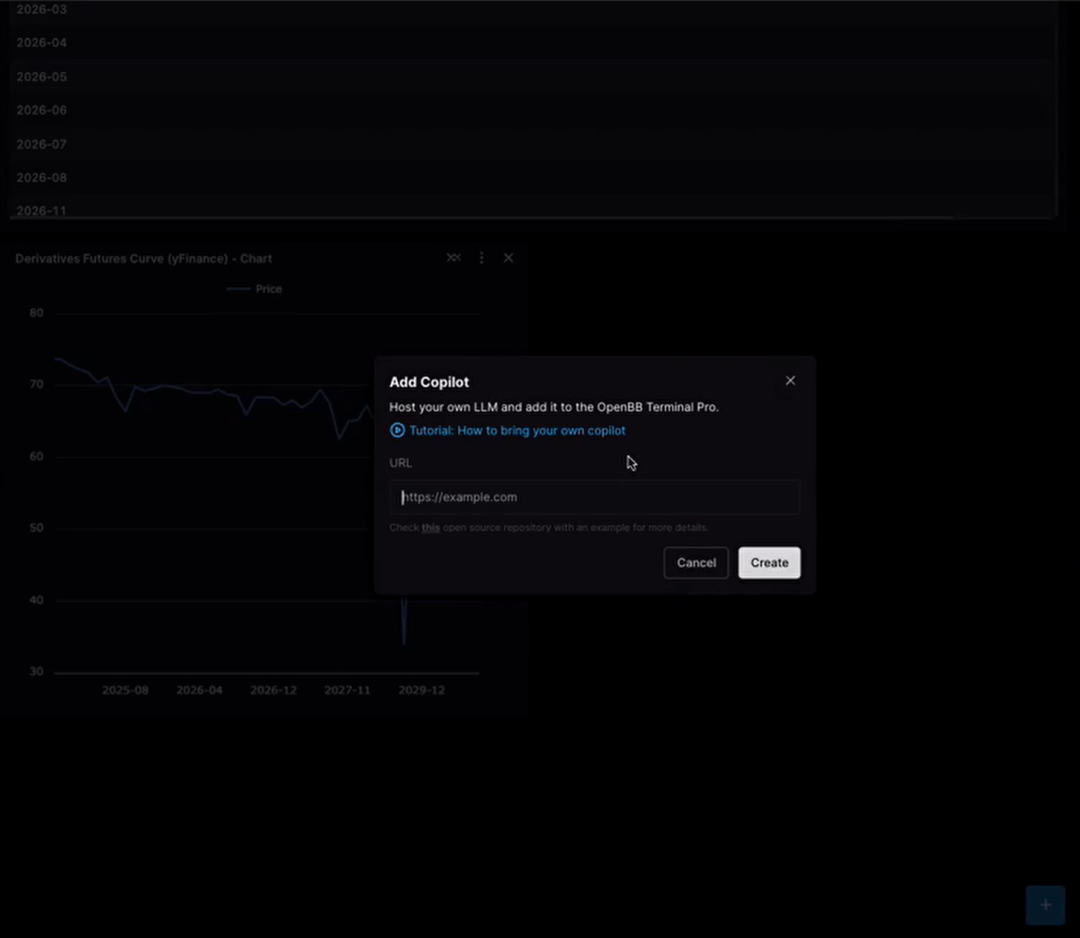This screenshot has width=1080, height=938.
Task: Collapse the Futures Curve chart widget
Action: click(x=453, y=258)
